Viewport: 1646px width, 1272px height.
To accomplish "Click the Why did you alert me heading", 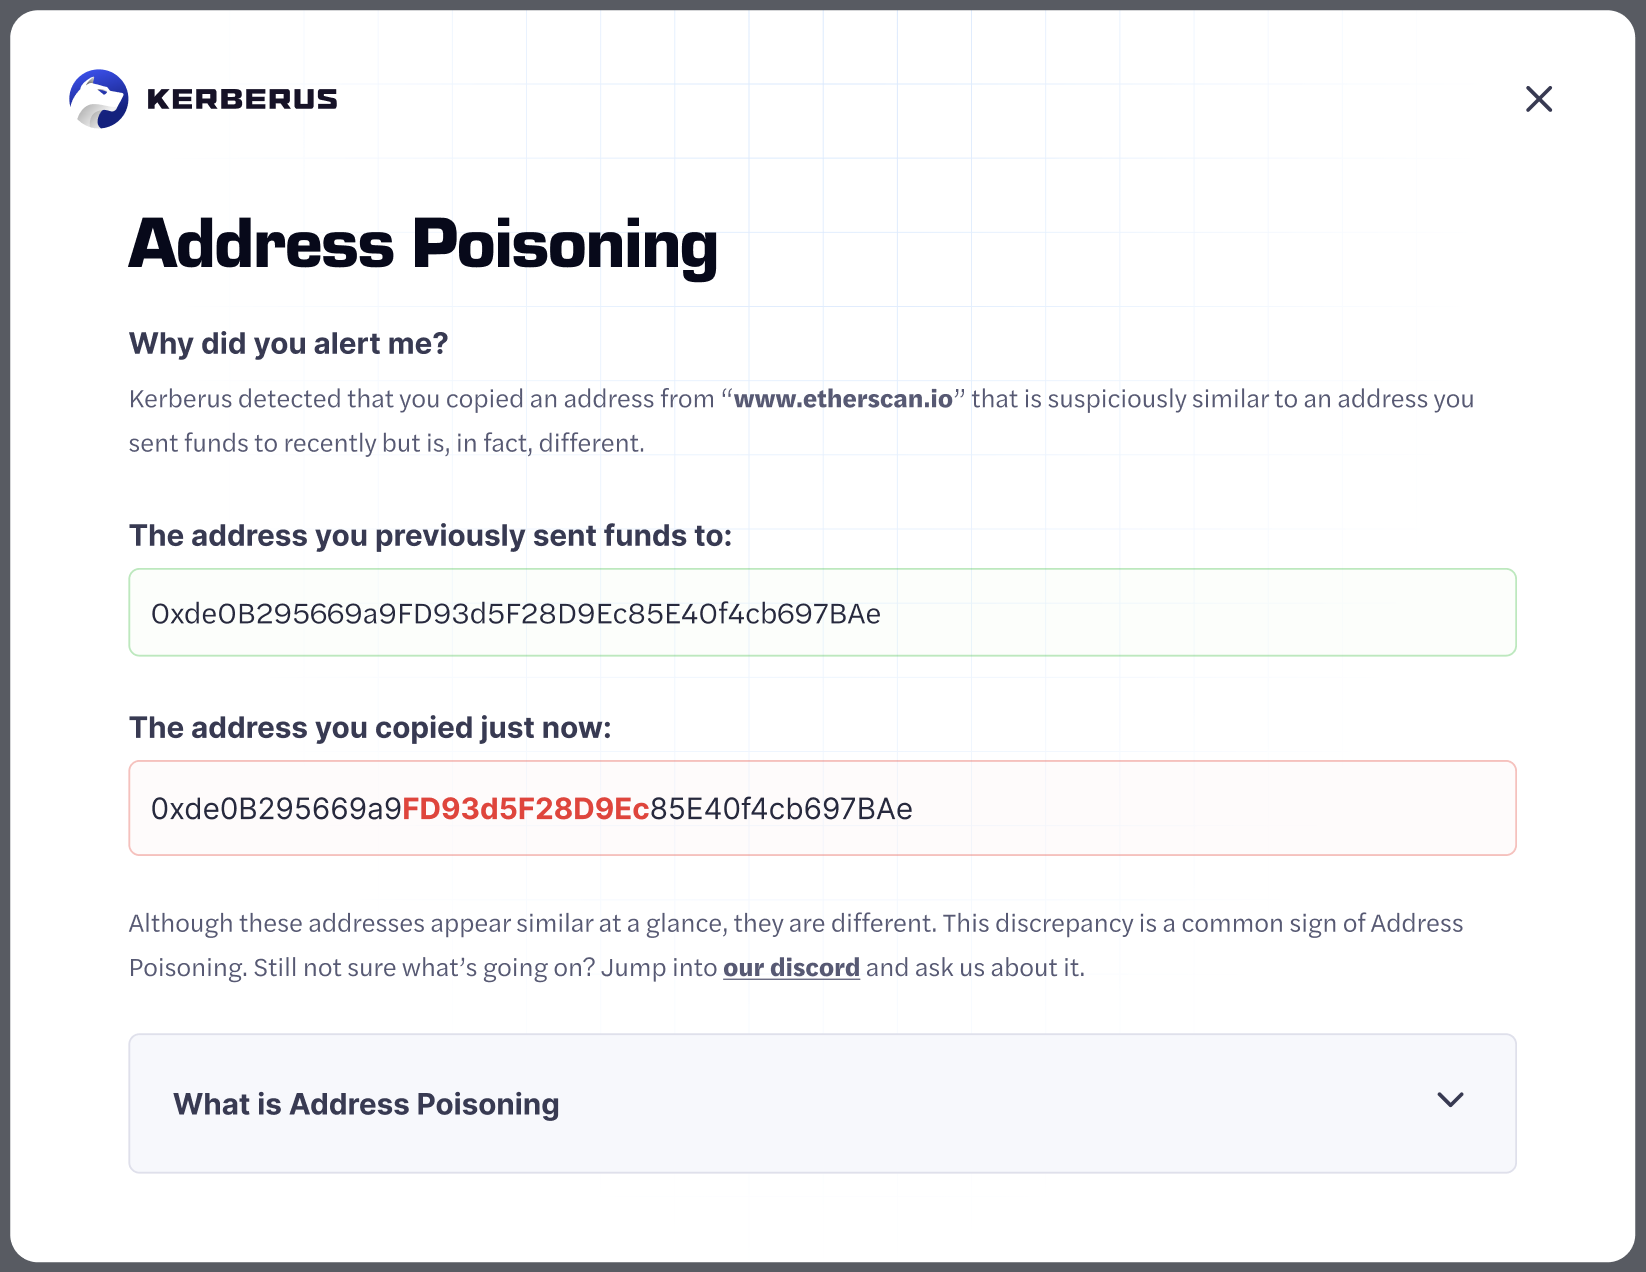I will click(x=288, y=342).
